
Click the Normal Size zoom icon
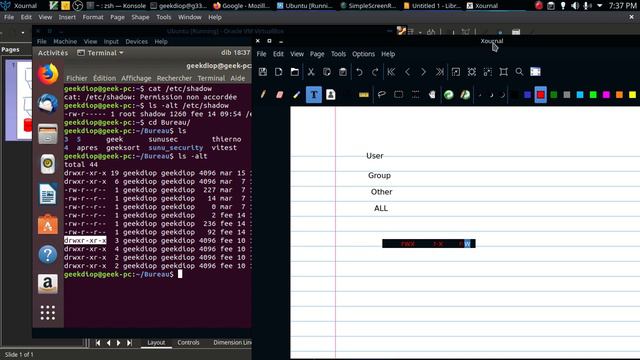[504, 72]
